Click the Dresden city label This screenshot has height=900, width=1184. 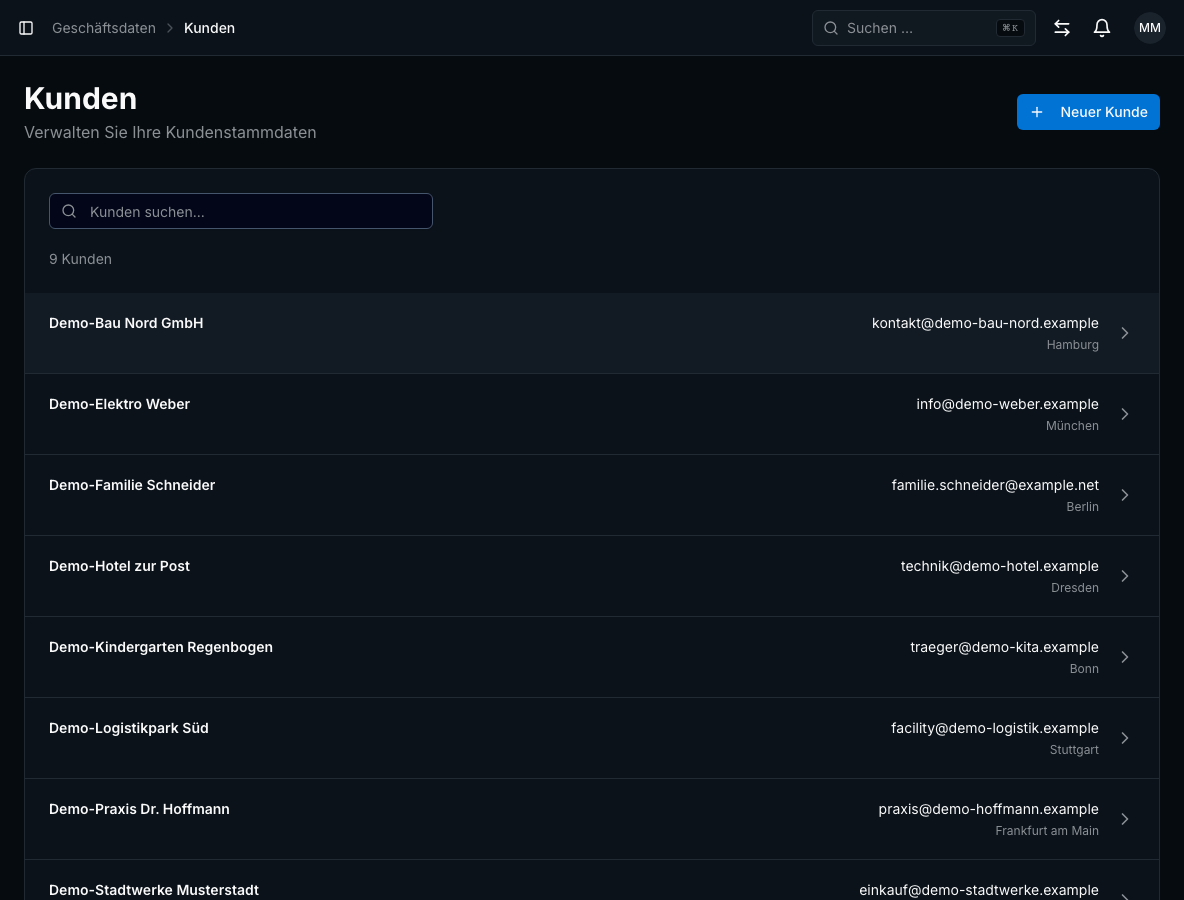pyautogui.click(x=1075, y=587)
